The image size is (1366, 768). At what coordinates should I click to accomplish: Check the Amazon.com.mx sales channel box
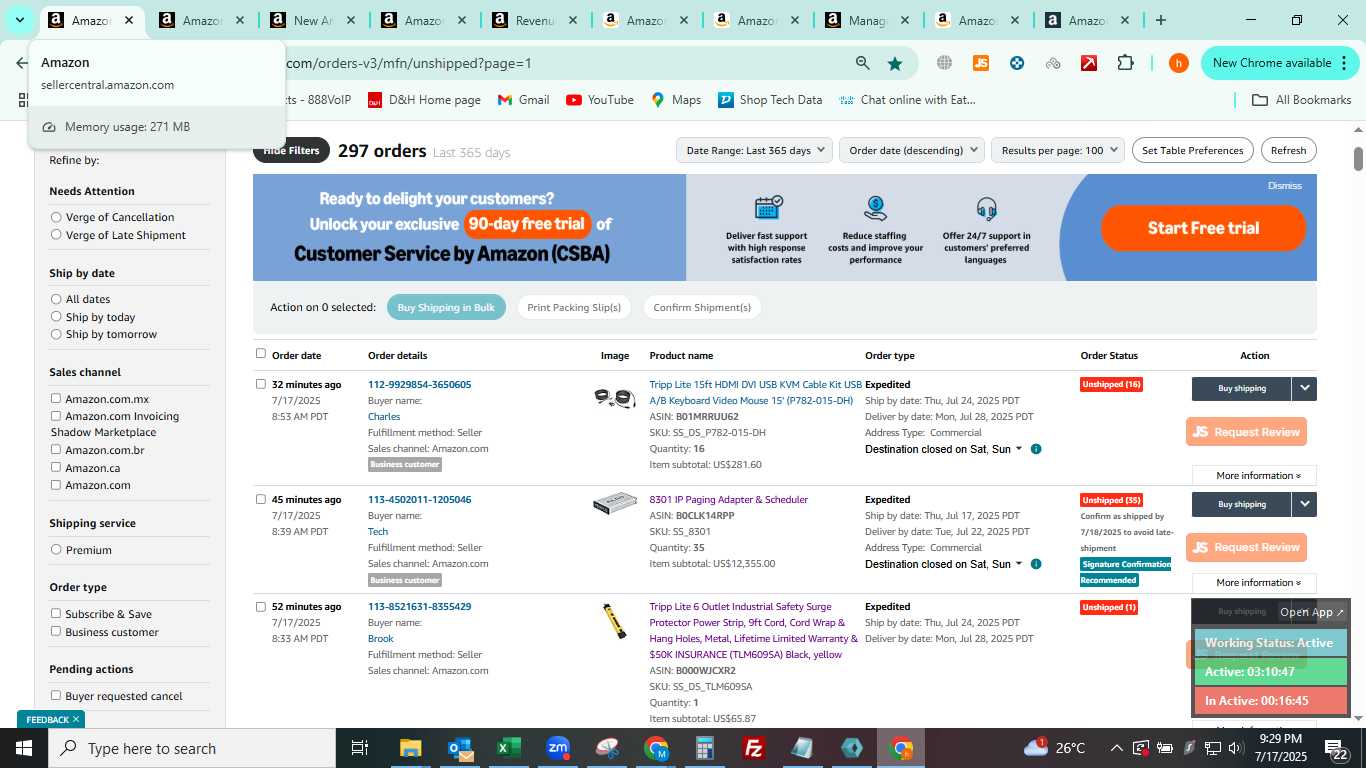point(56,398)
